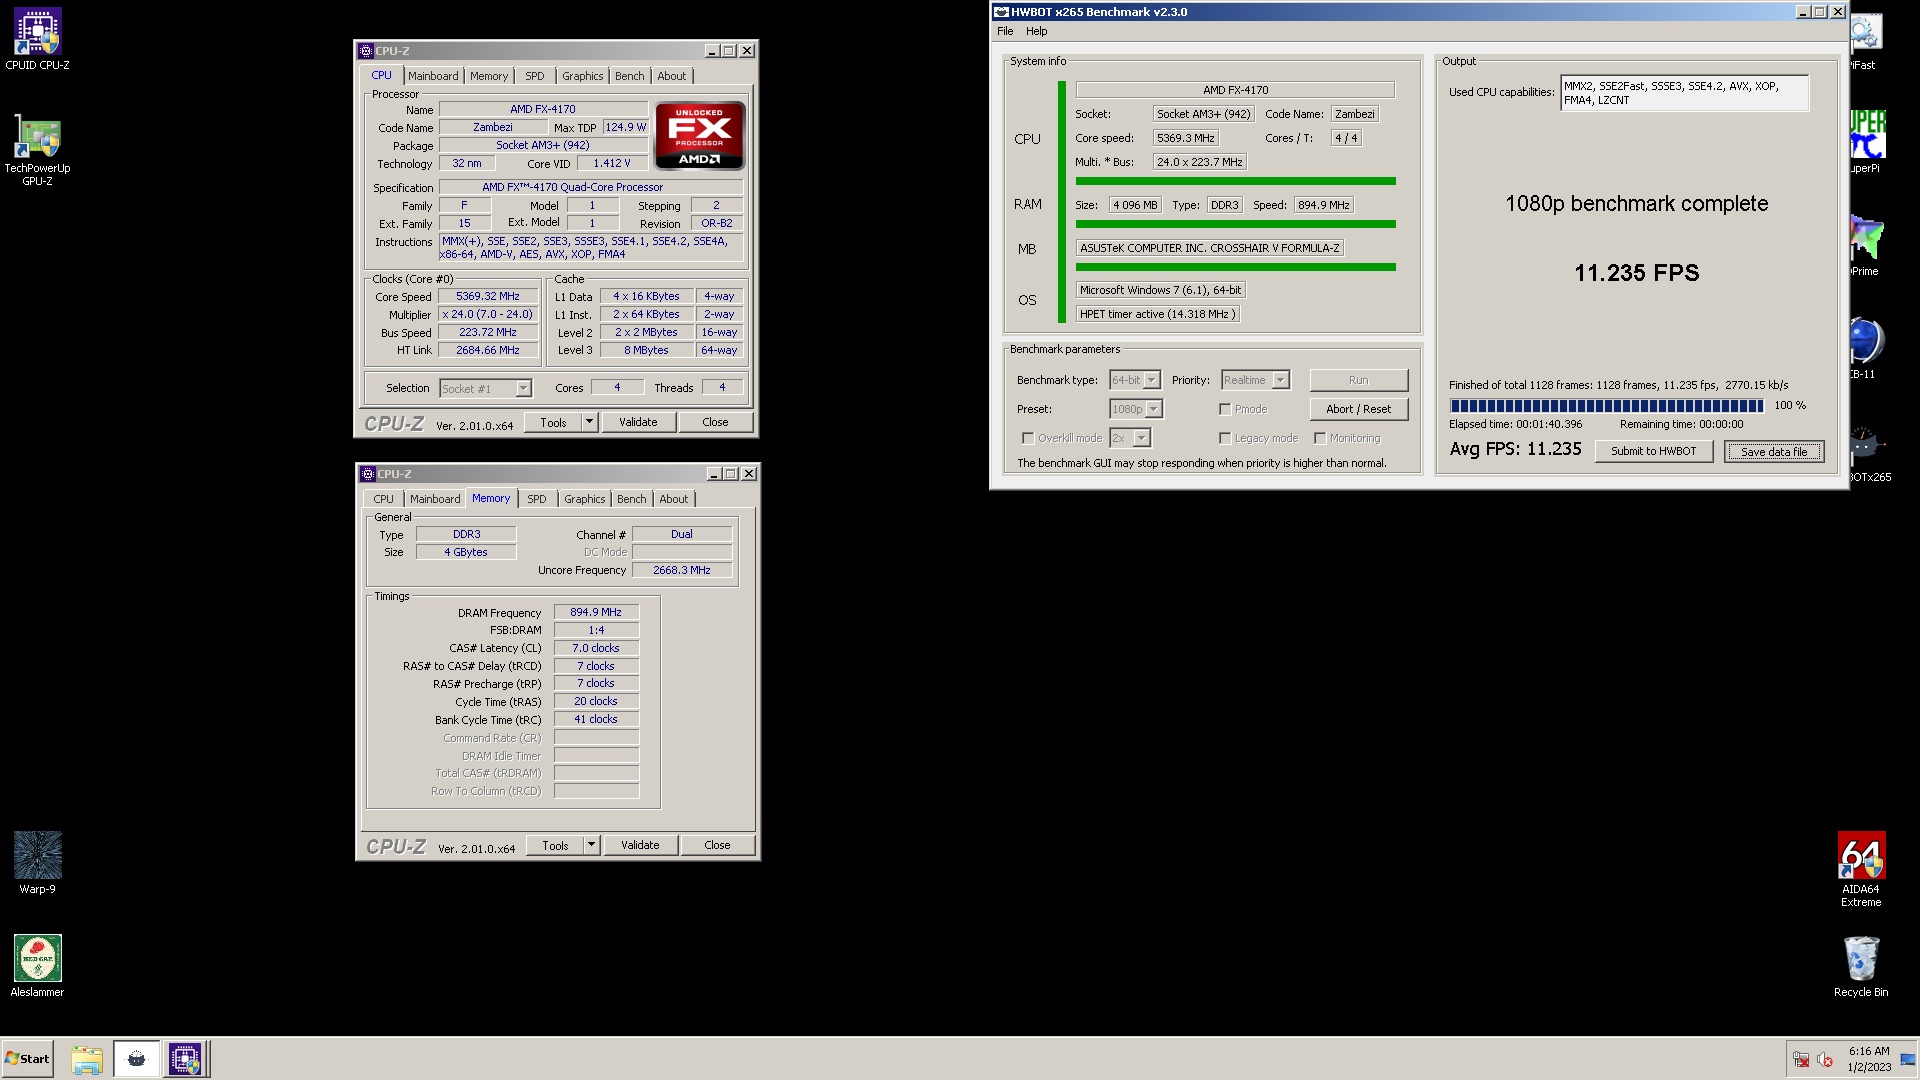The width and height of the screenshot is (1920, 1080).
Task: Enable the Legacy mode checkbox
Action: 1225,438
